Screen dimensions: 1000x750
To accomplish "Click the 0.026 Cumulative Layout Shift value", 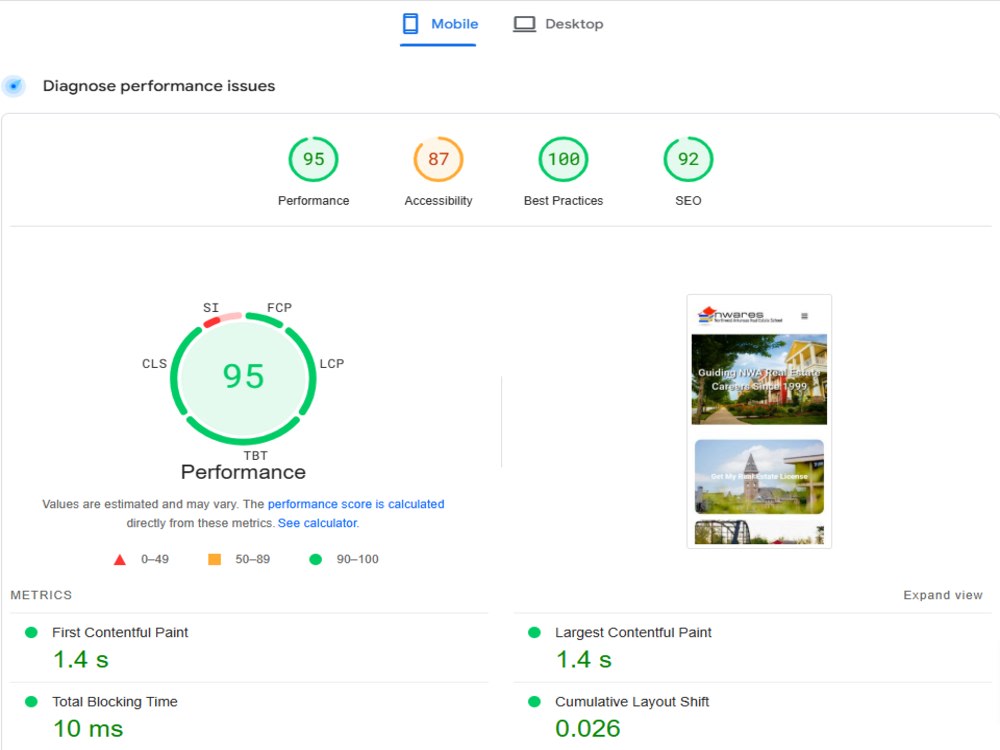I will pyautogui.click(x=587, y=728).
